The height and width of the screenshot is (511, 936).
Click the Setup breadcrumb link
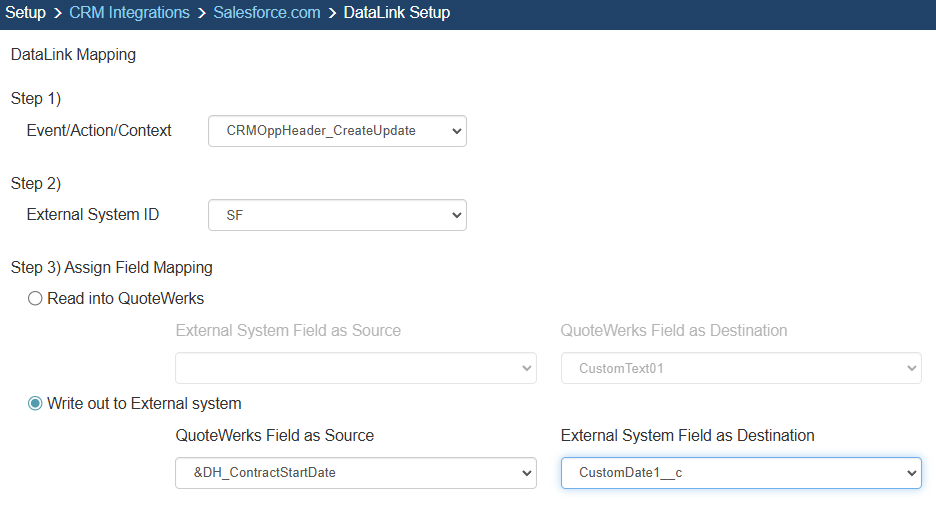coord(26,13)
